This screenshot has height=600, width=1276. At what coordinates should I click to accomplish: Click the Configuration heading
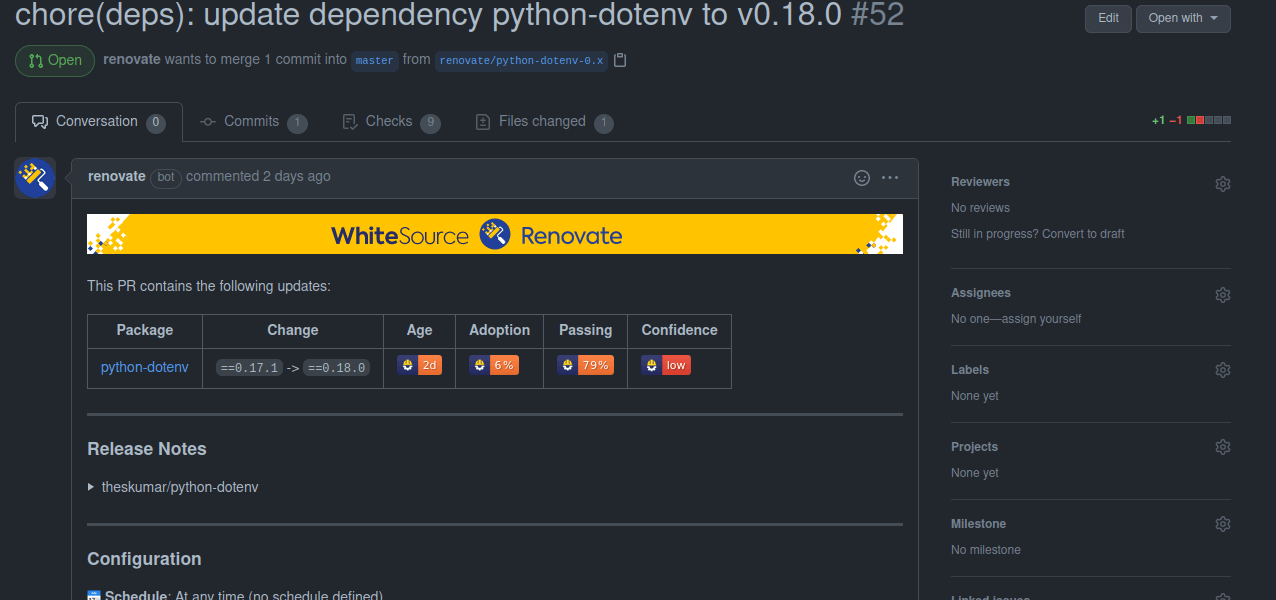[144, 559]
